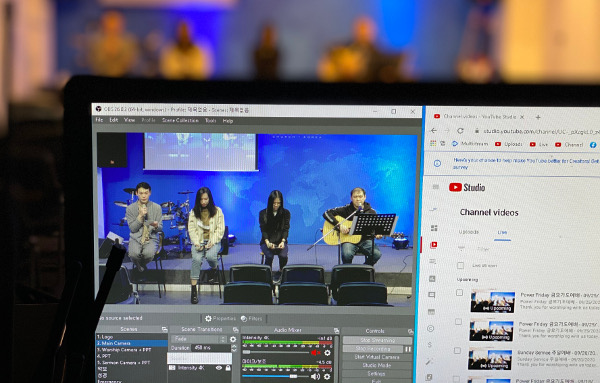
Task: Click the second mixer channel volume slider
Action: click(x=275, y=376)
